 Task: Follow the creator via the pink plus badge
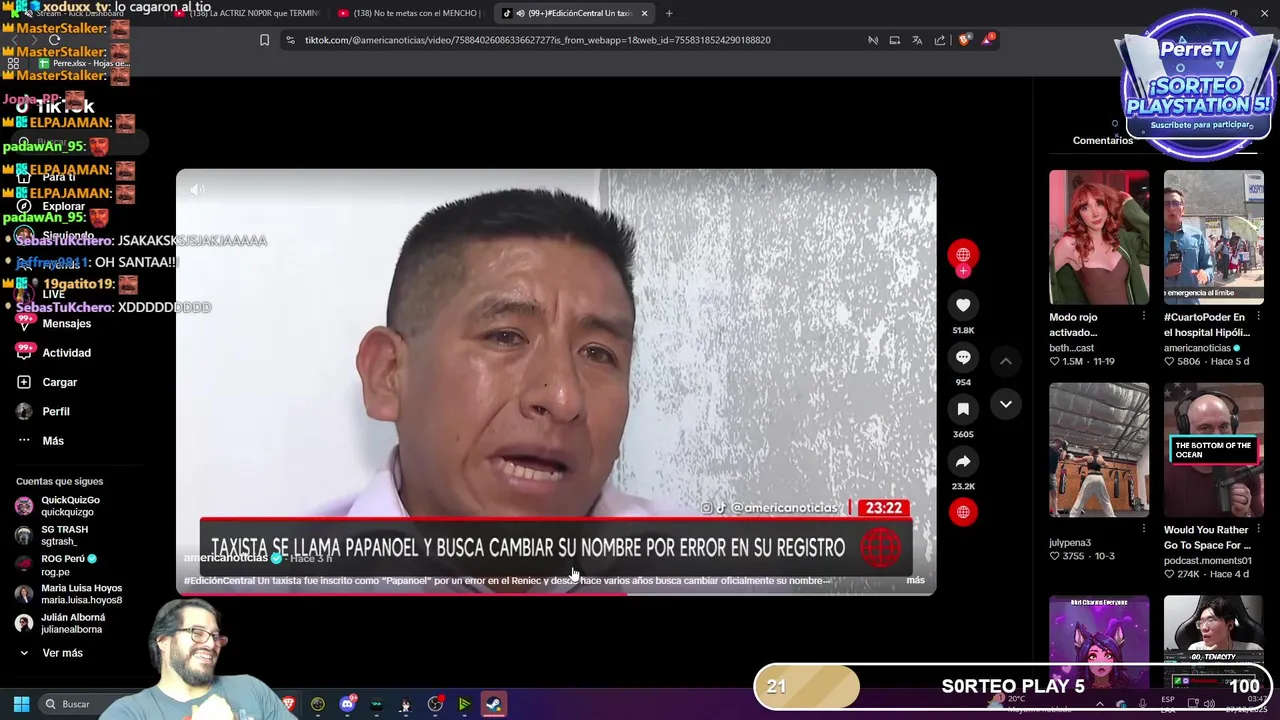pos(963,271)
